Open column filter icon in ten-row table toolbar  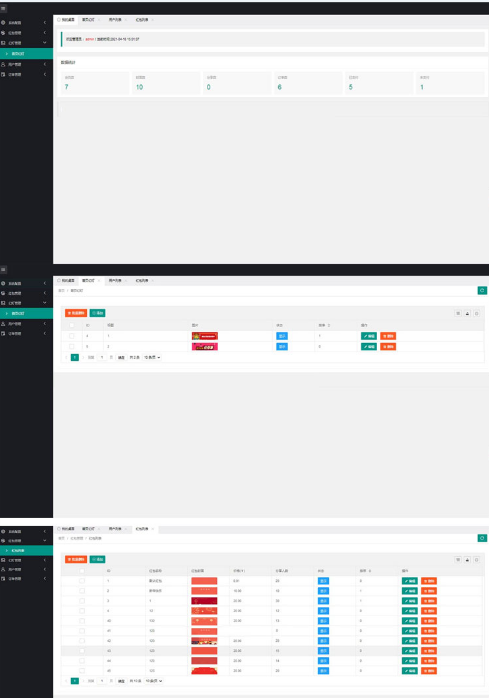click(458, 560)
